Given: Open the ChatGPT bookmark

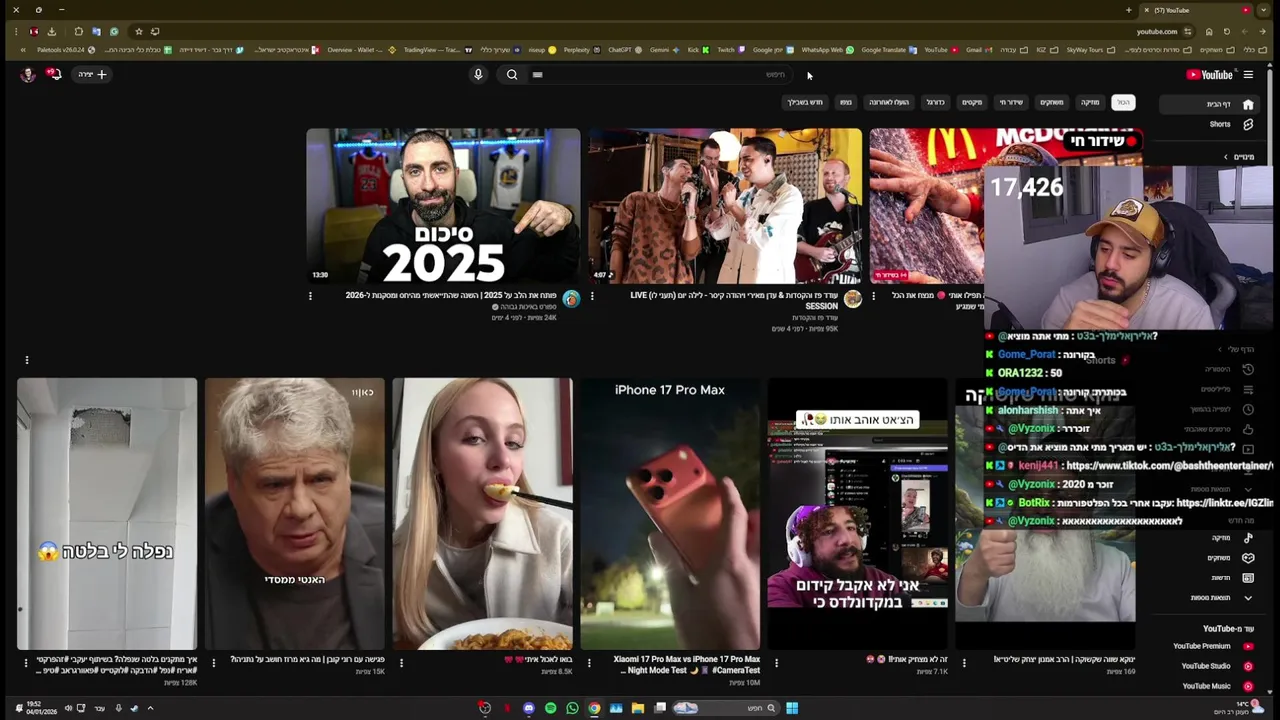Looking at the screenshot, I should (625, 50).
